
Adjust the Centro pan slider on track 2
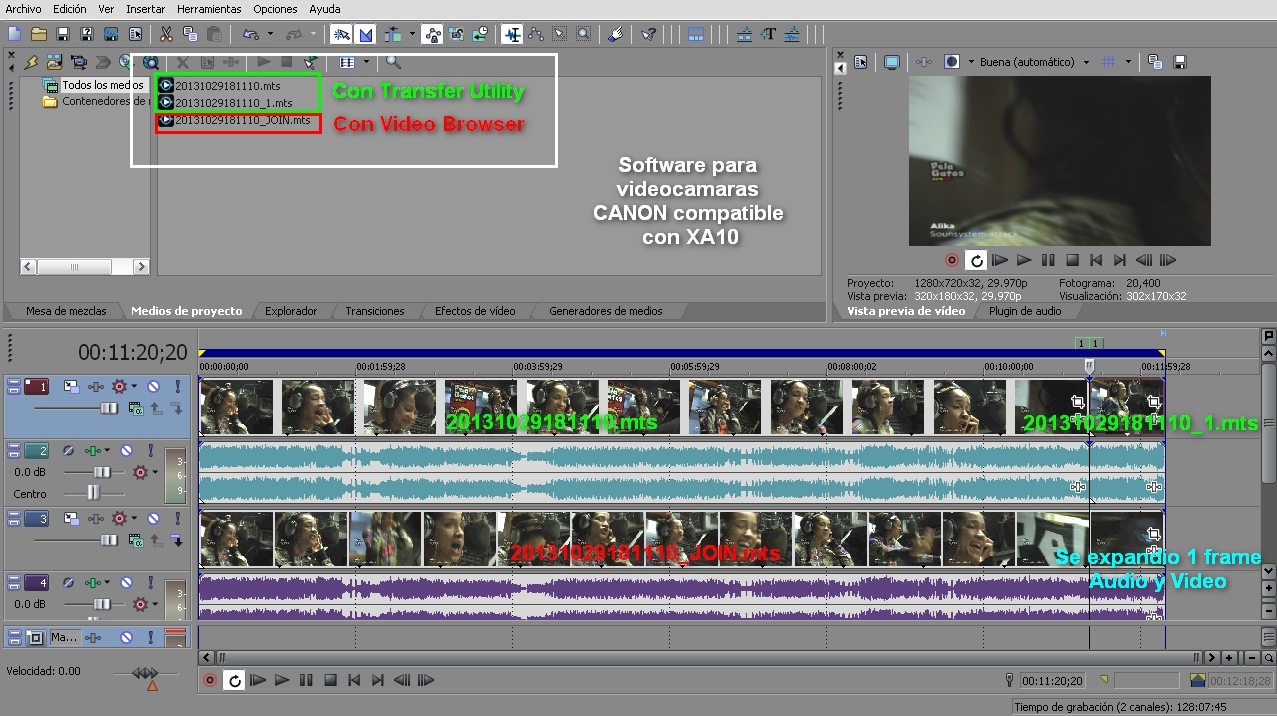pos(93,492)
